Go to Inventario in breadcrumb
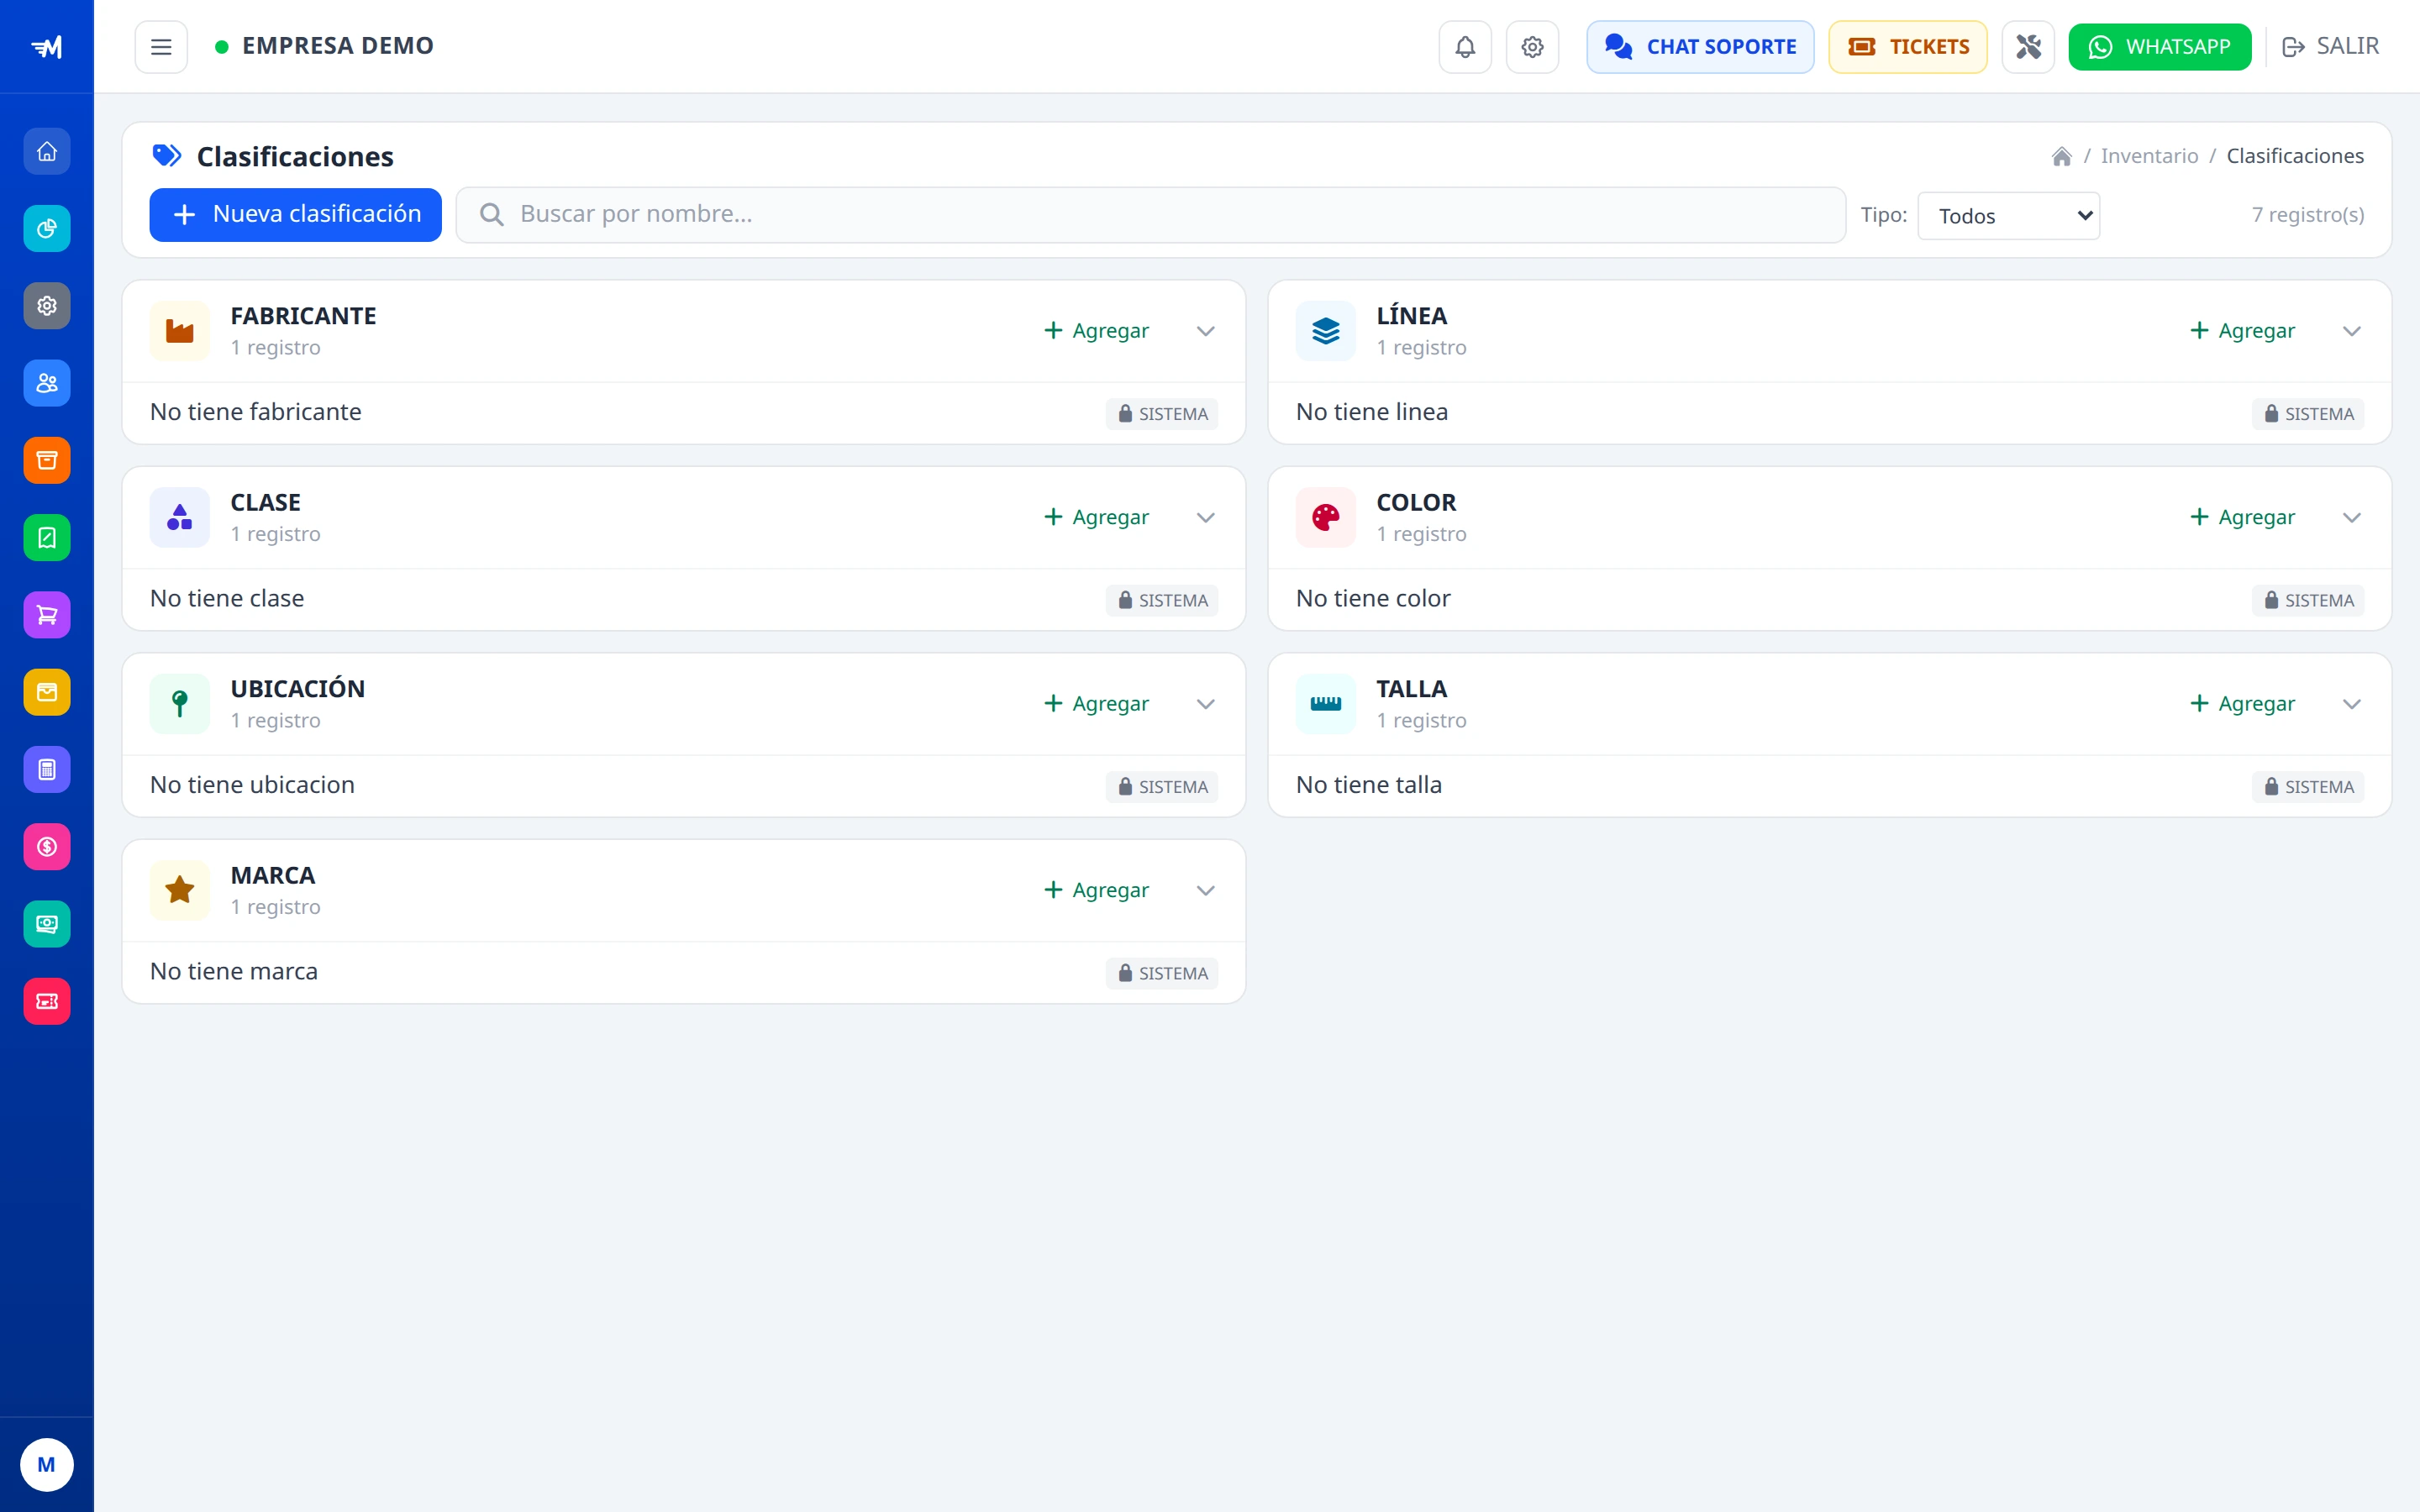The height and width of the screenshot is (1512, 2420). coord(2149,156)
